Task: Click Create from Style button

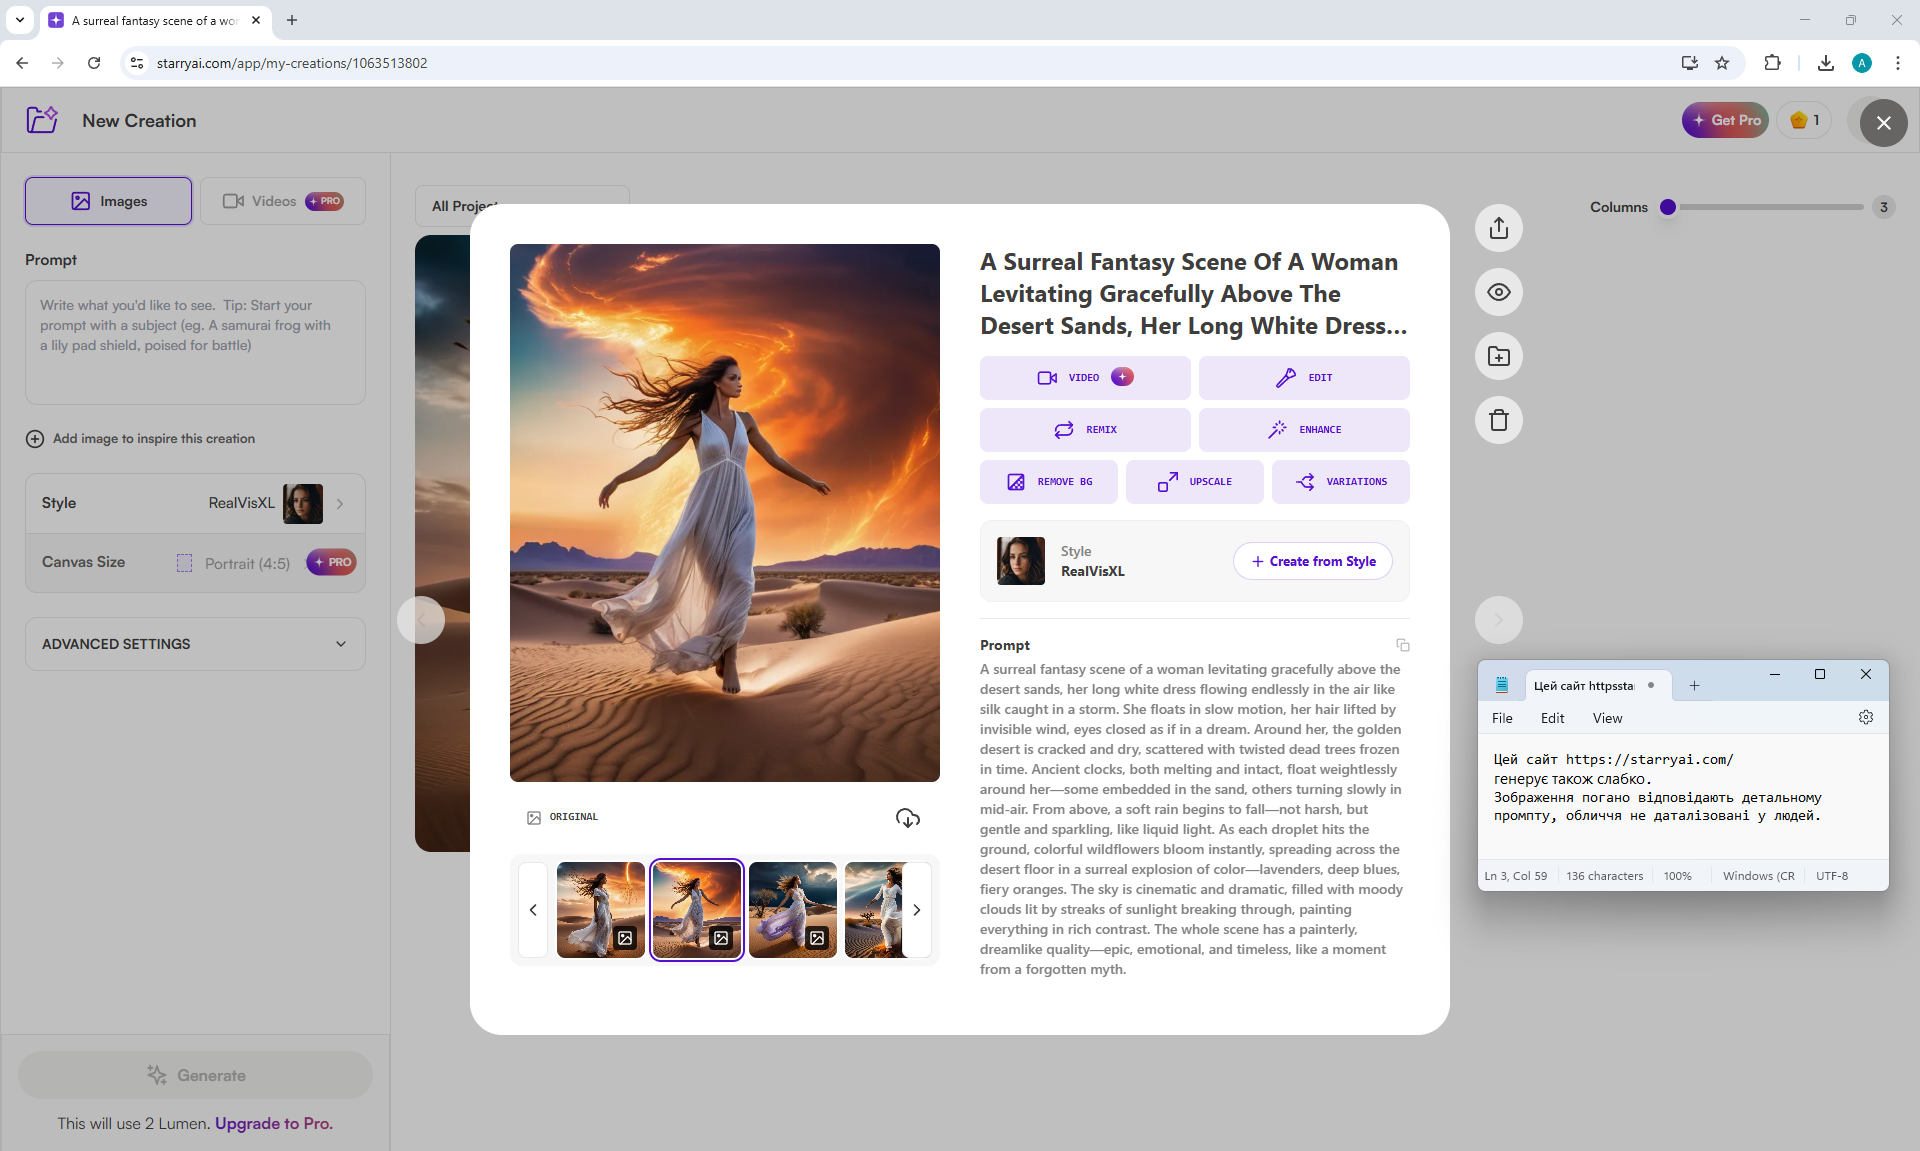Action: tap(1313, 561)
